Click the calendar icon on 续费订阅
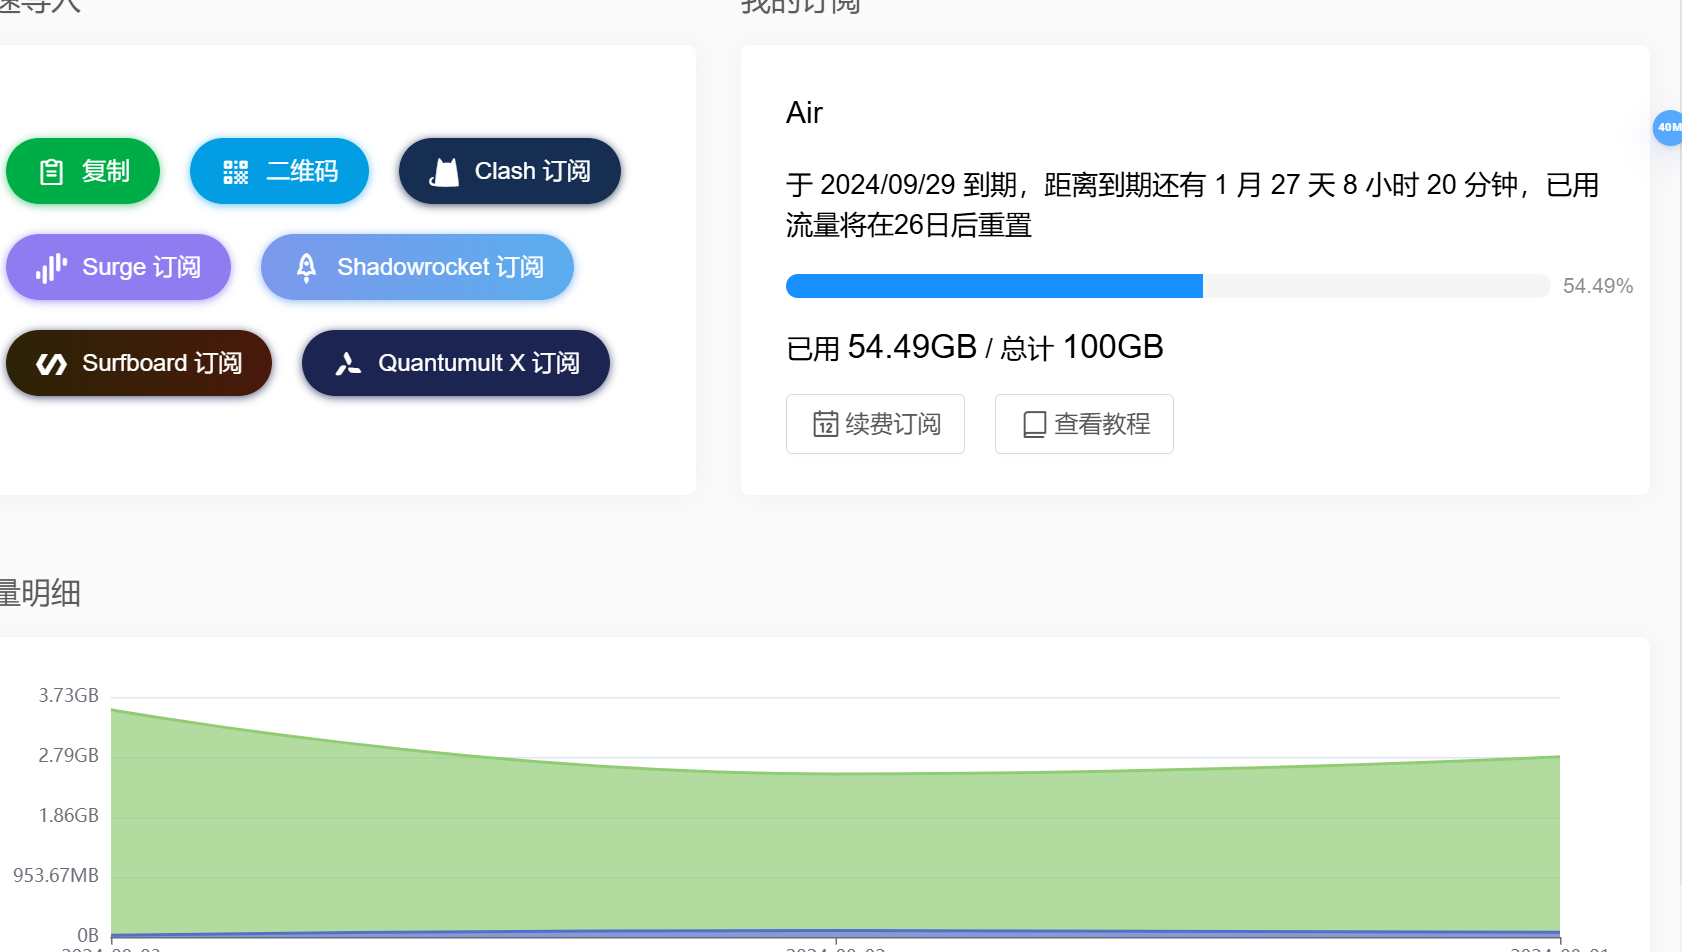Screen dimensions: 1682x952 click(825, 424)
